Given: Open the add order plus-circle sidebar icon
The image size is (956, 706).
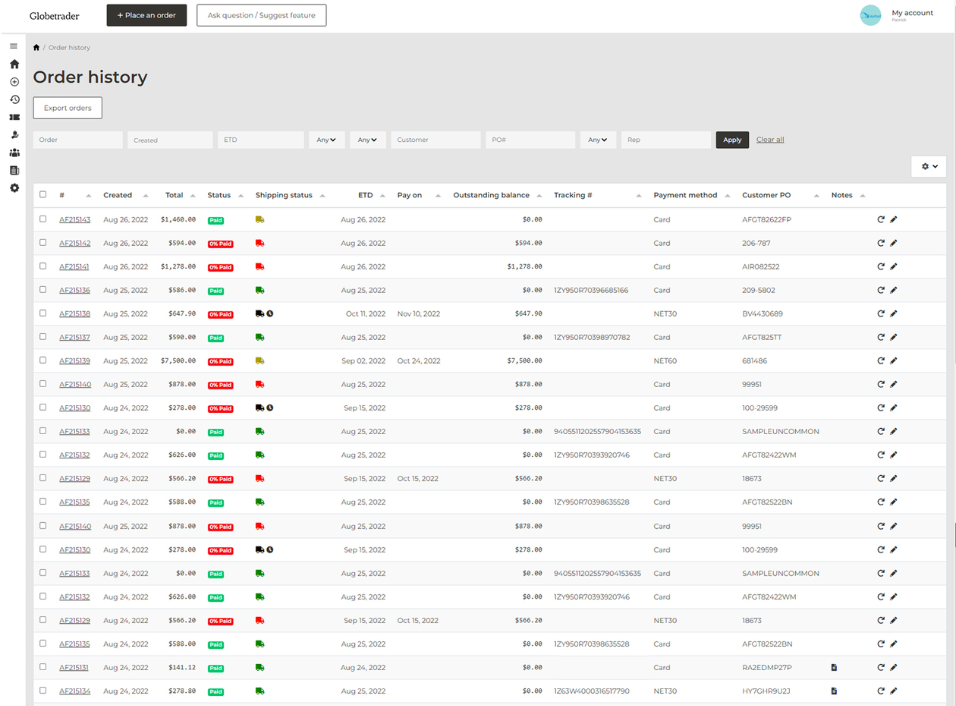Looking at the screenshot, I should click(14, 82).
